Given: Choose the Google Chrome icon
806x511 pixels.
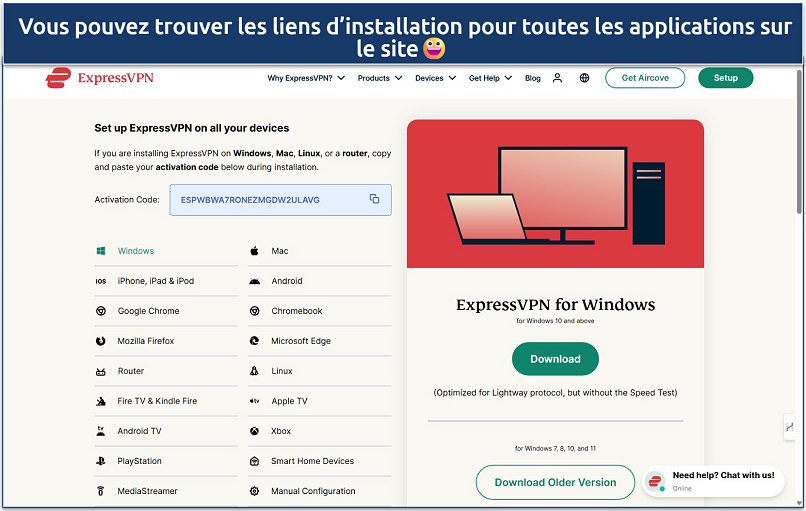Looking at the screenshot, I should click(x=101, y=311).
